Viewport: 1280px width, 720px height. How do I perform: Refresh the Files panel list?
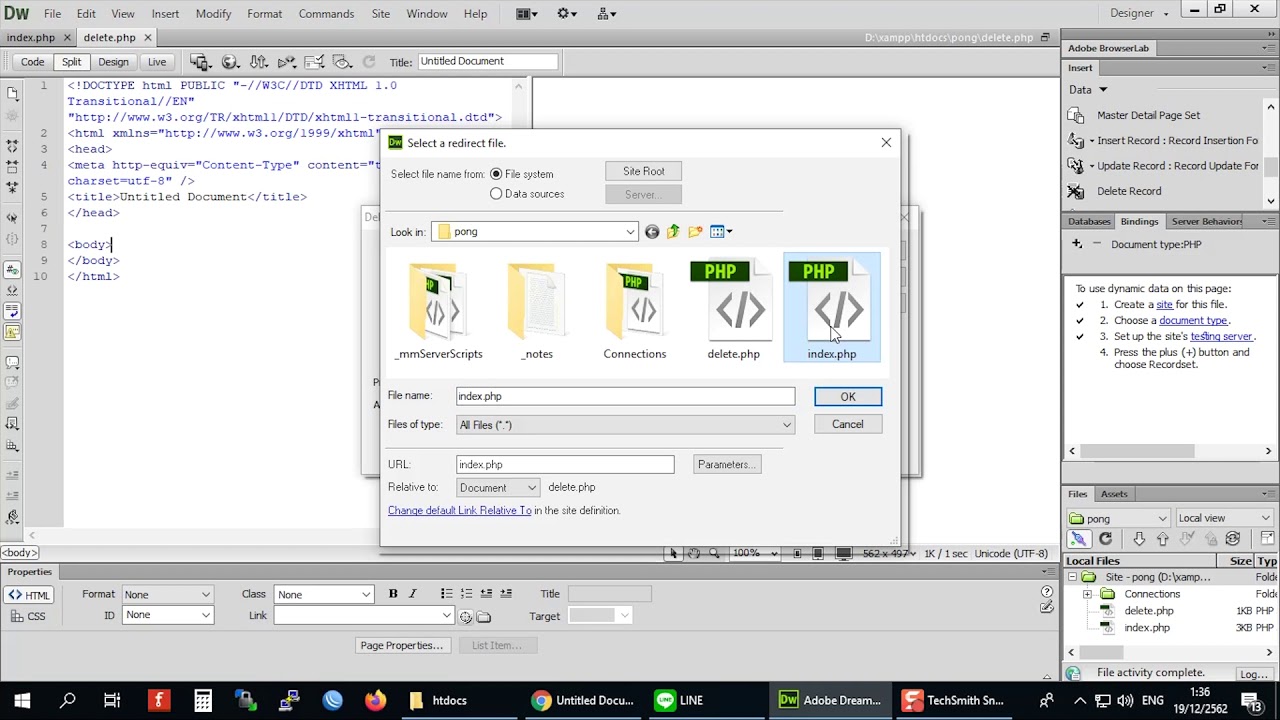point(1105,539)
